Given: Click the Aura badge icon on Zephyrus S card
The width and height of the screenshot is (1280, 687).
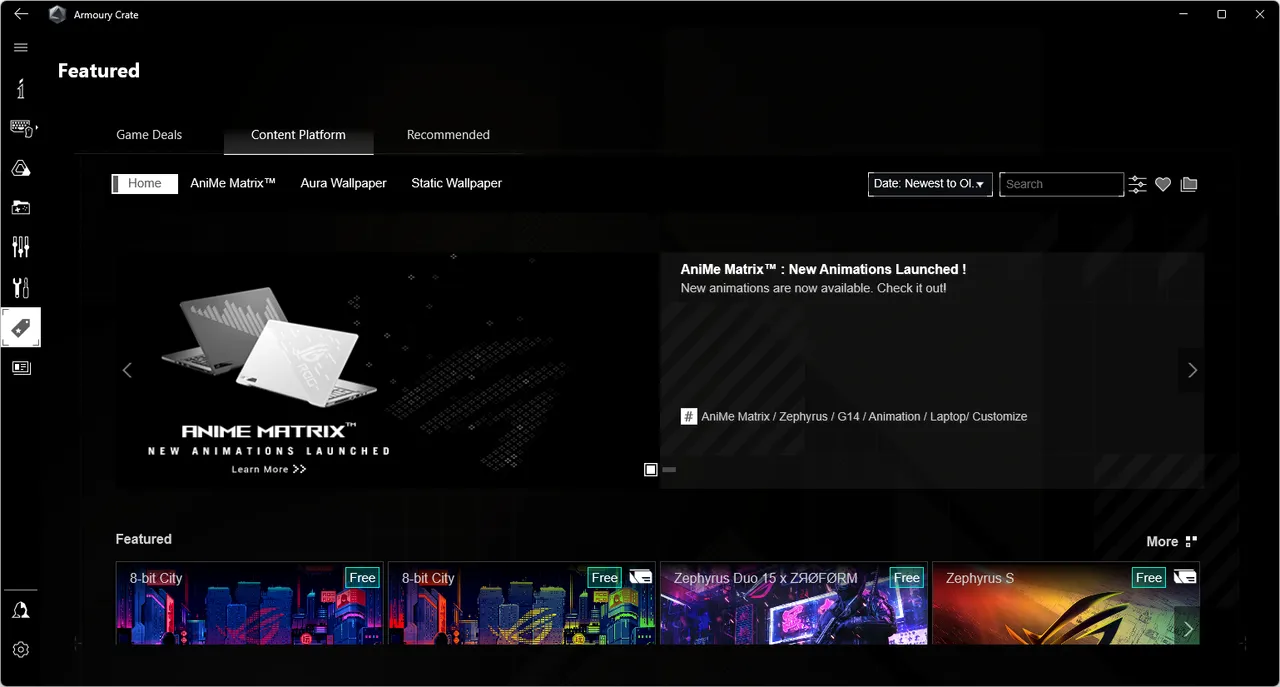Looking at the screenshot, I should click(x=1184, y=577).
